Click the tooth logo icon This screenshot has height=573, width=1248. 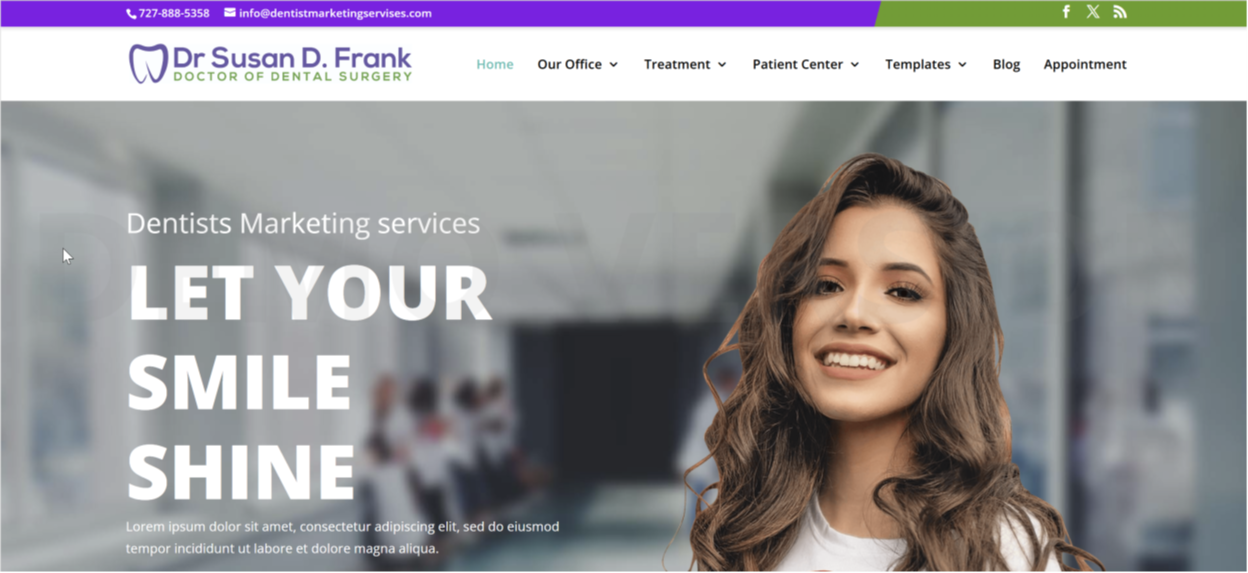tap(148, 63)
